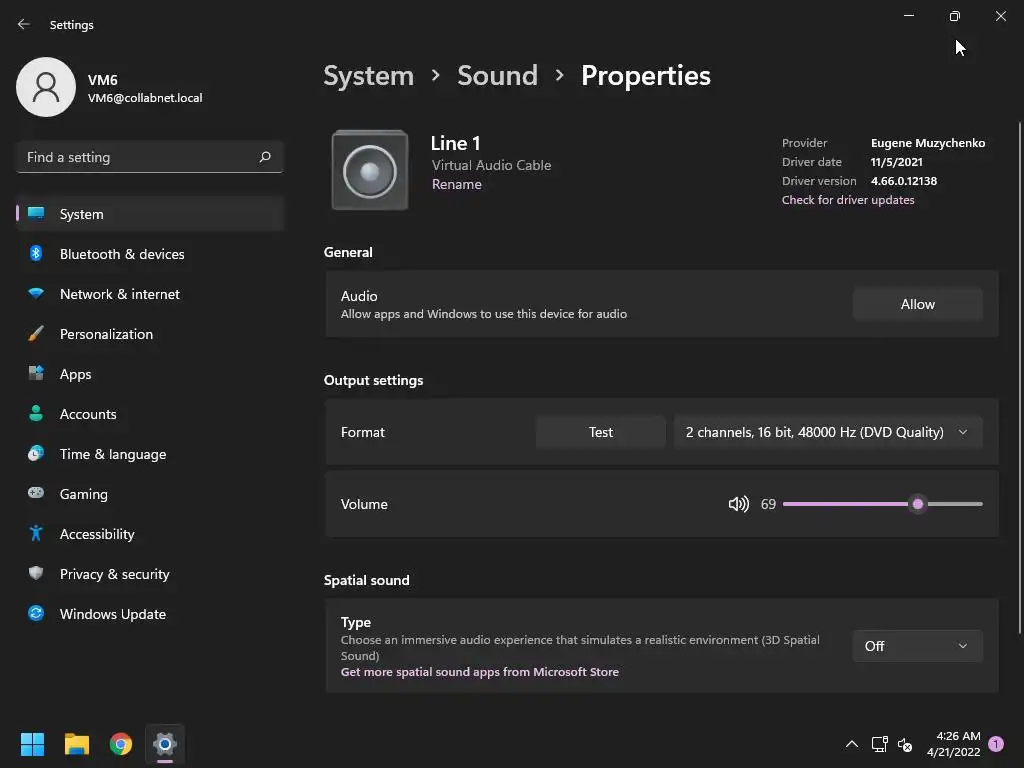Click the Find a setting search box
Screen dimensions: 1024x768
click(140, 157)
